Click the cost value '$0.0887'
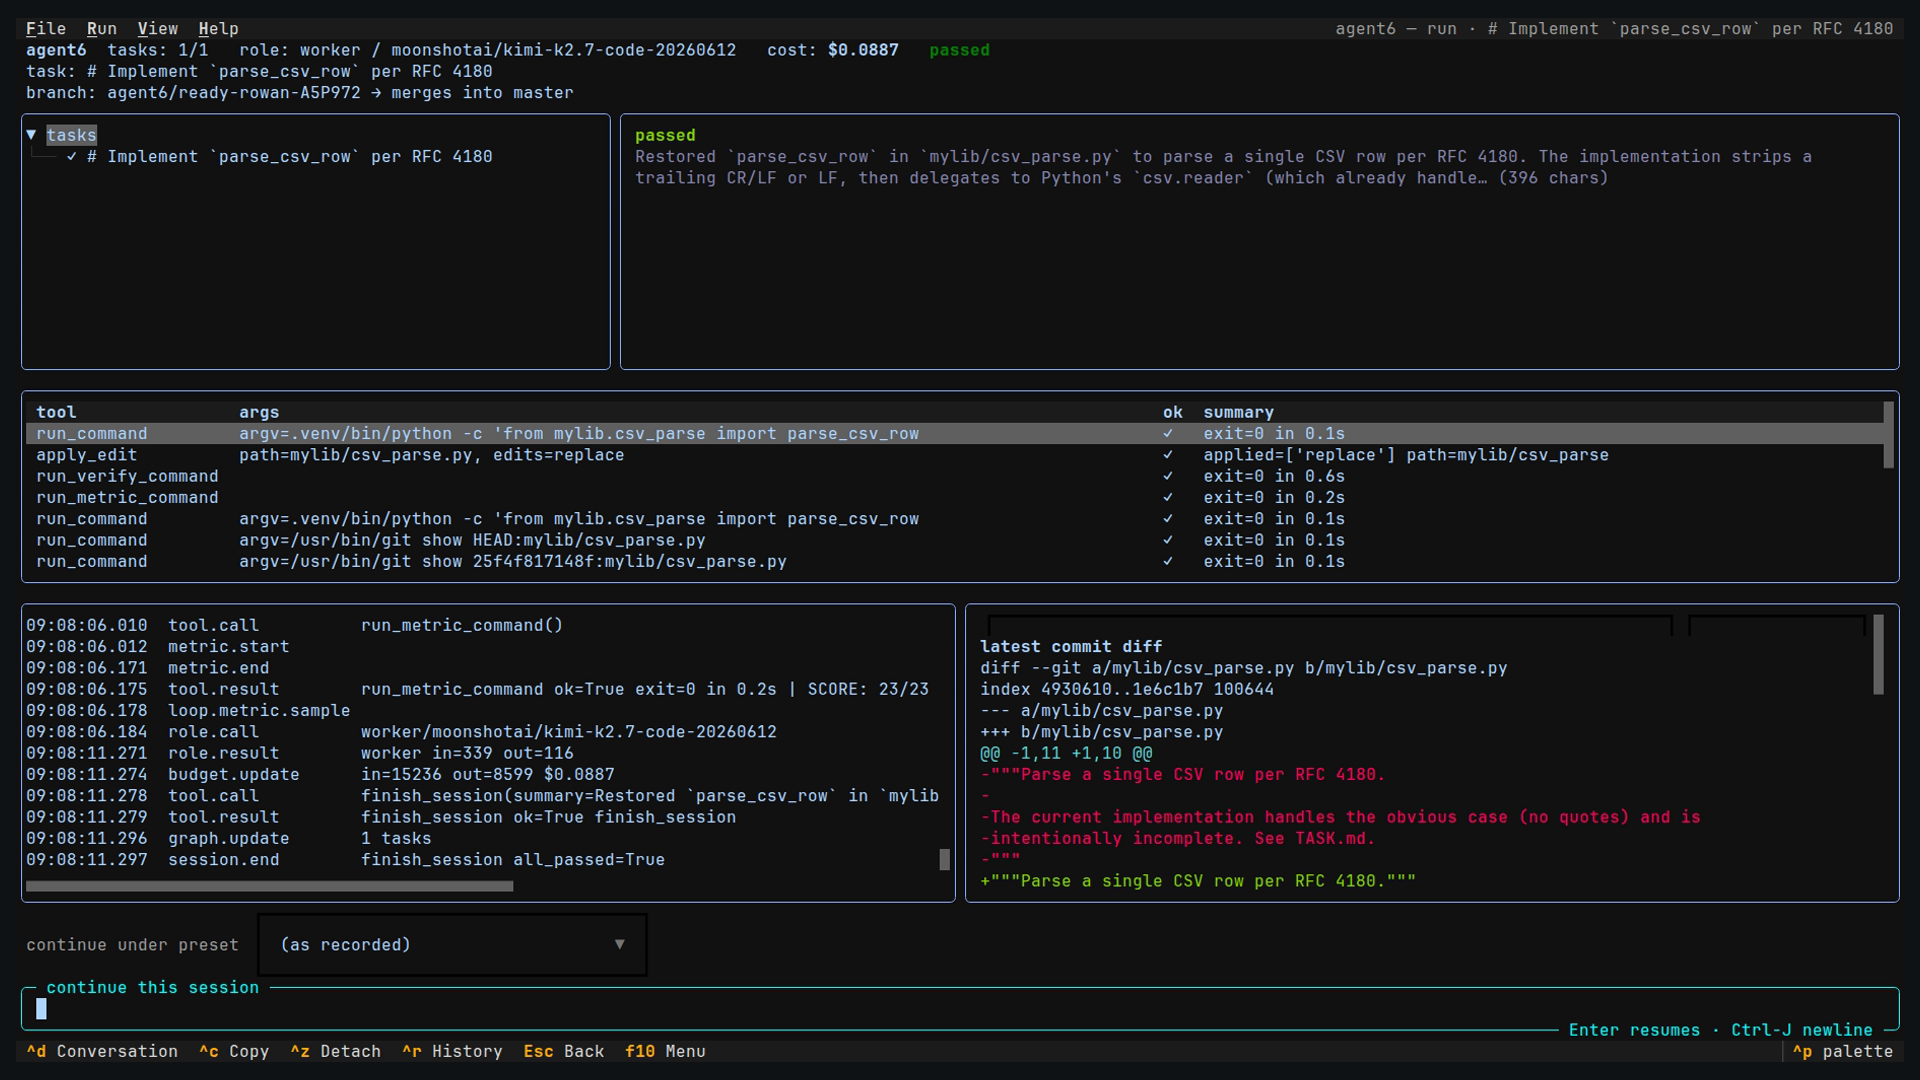The width and height of the screenshot is (1920, 1080). click(863, 50)
